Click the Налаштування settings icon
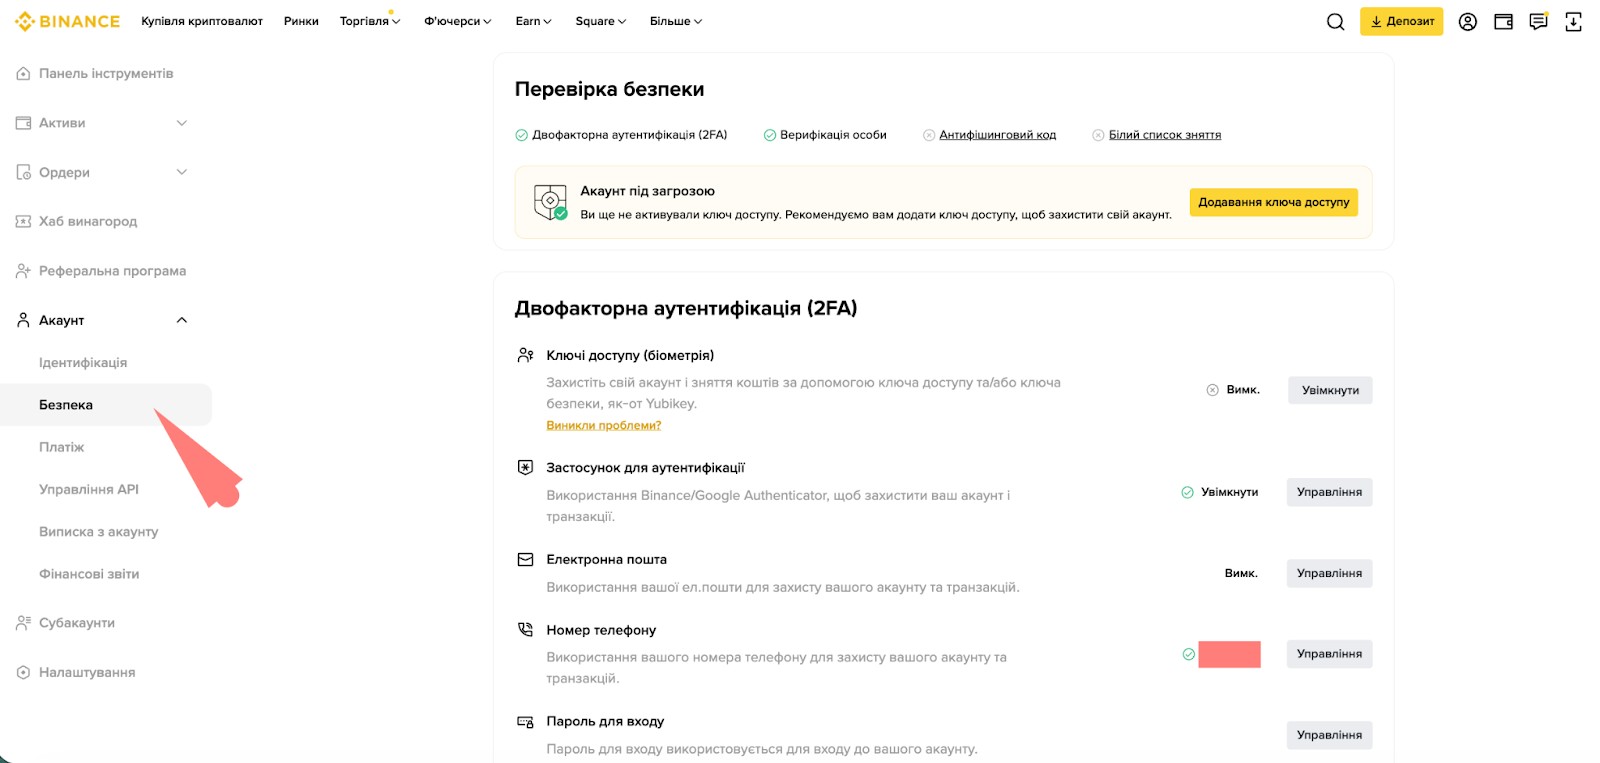This screenshot has width=1600, height=763. pos(23,672)
